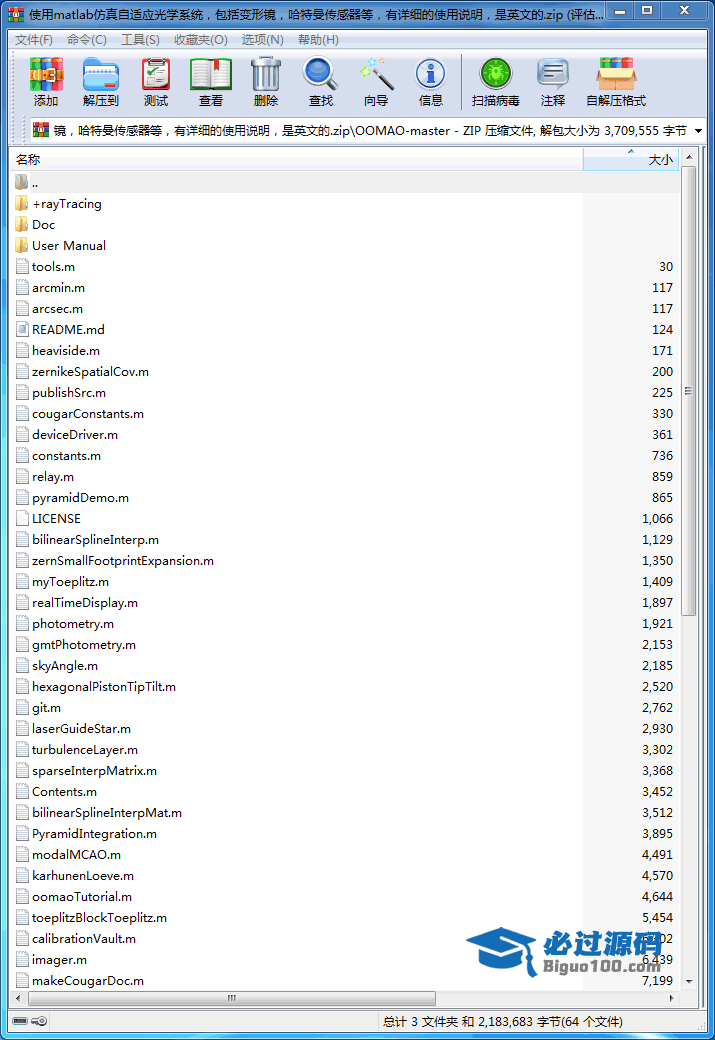Select file bilinearSplineInterp.m
715x1040 pixels.
(x=96, y=540)
